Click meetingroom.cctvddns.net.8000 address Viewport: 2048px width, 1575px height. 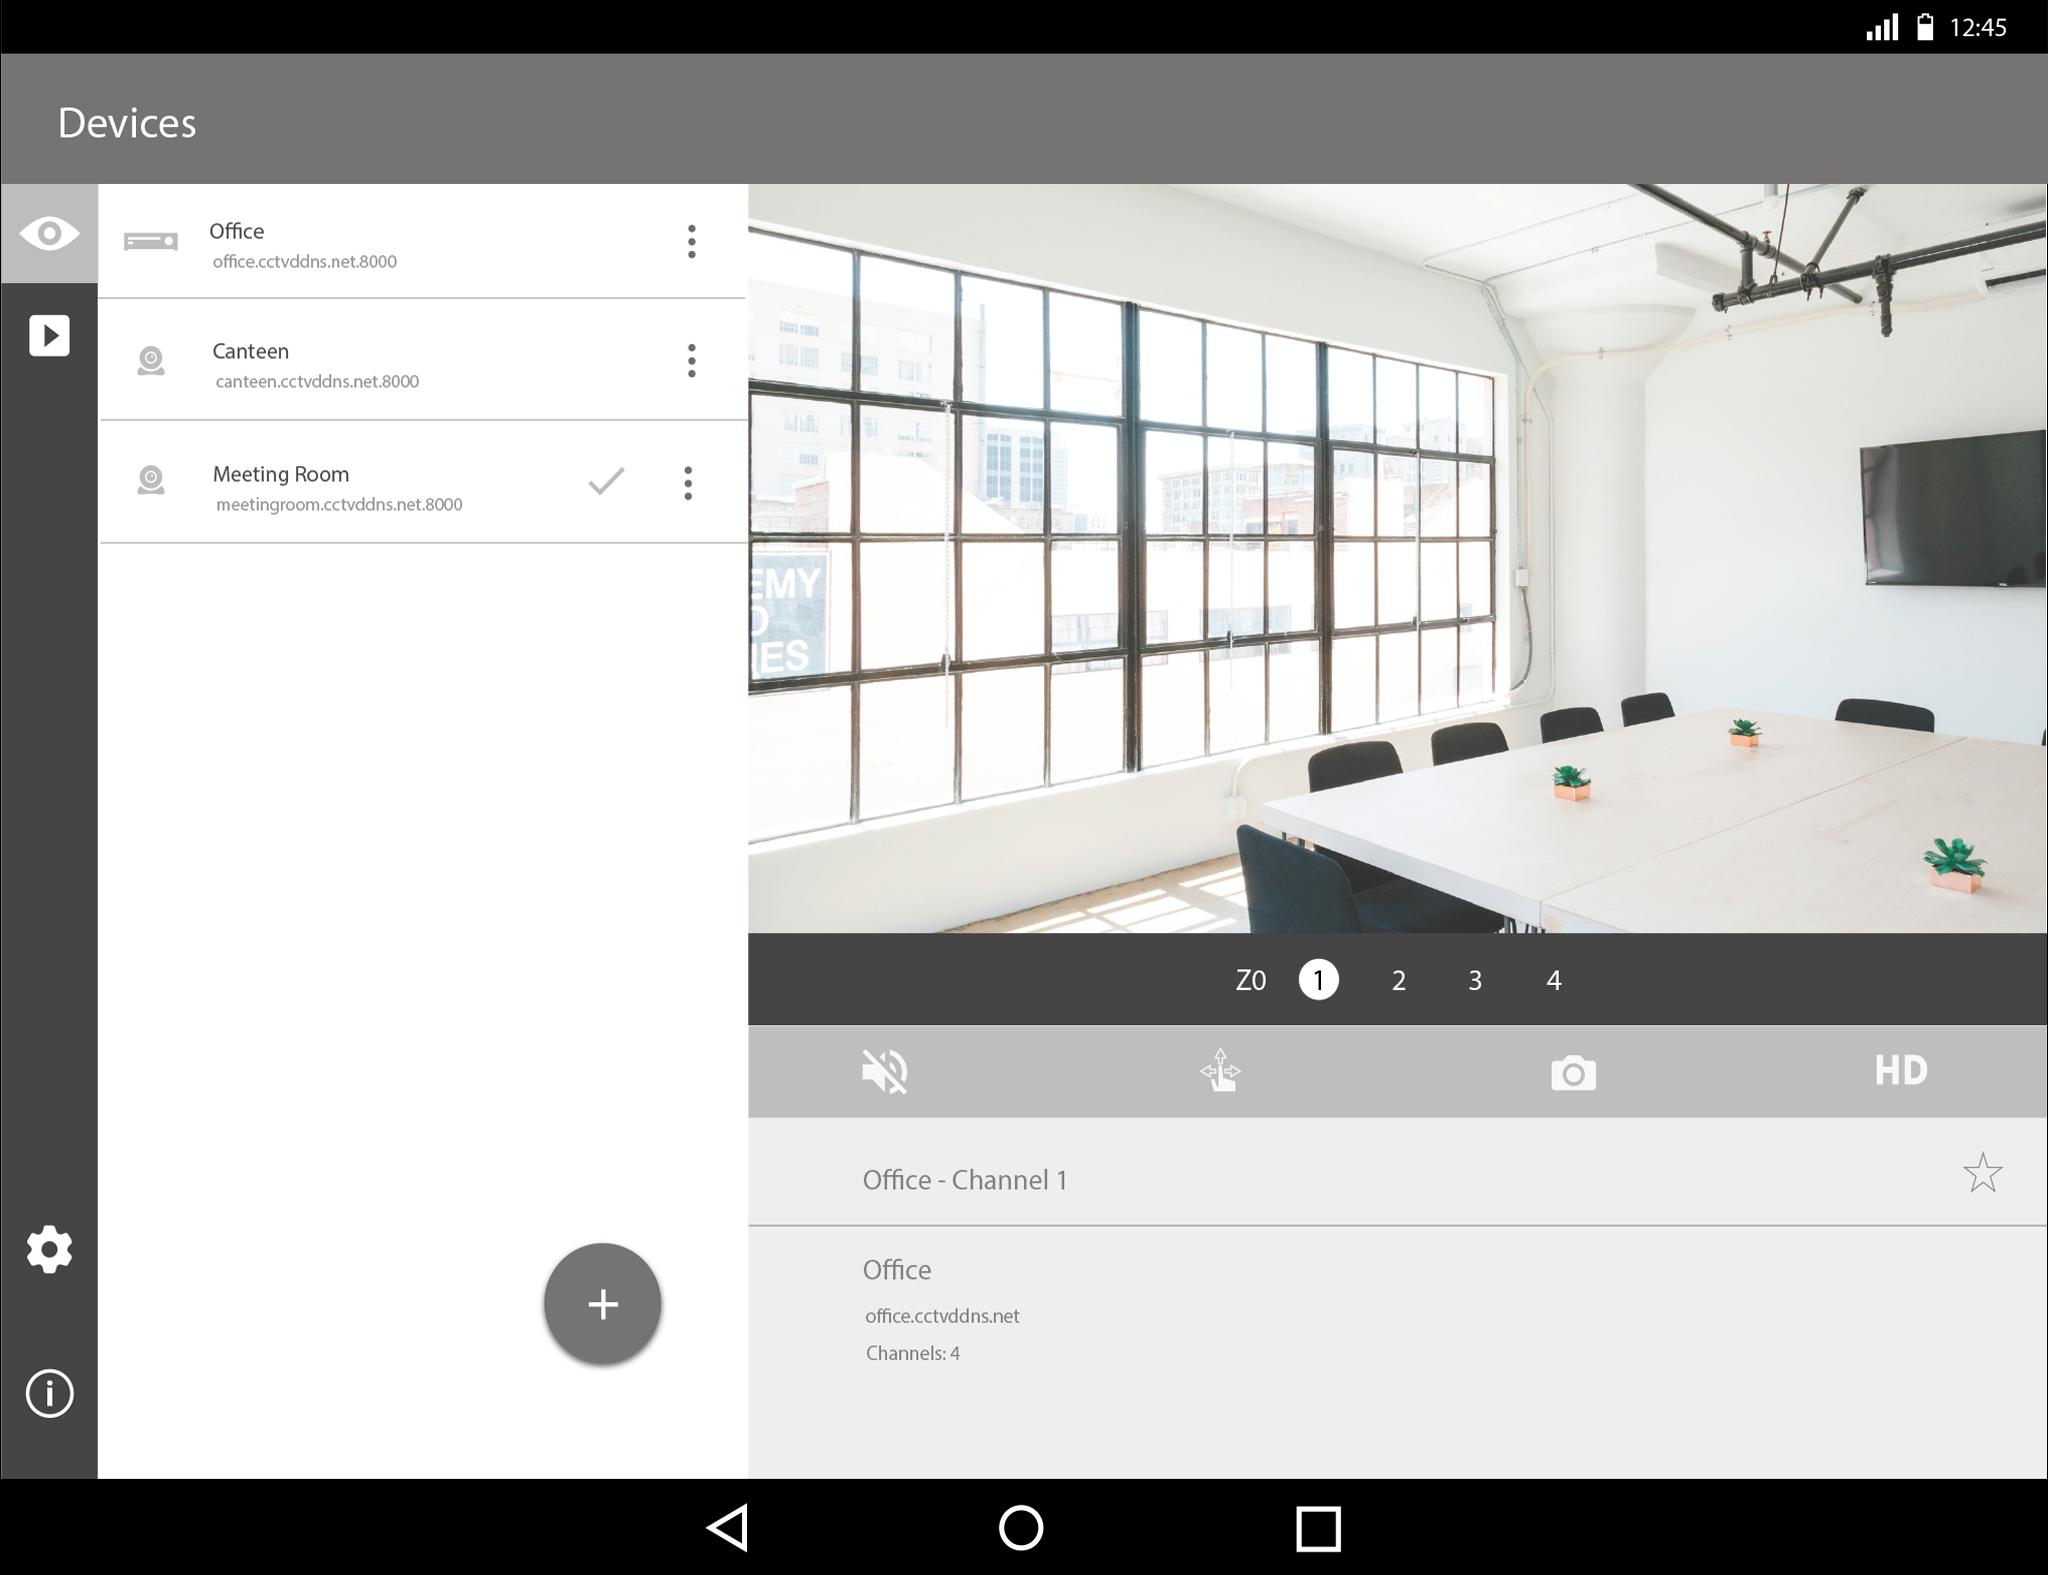[x=339, y=504]
